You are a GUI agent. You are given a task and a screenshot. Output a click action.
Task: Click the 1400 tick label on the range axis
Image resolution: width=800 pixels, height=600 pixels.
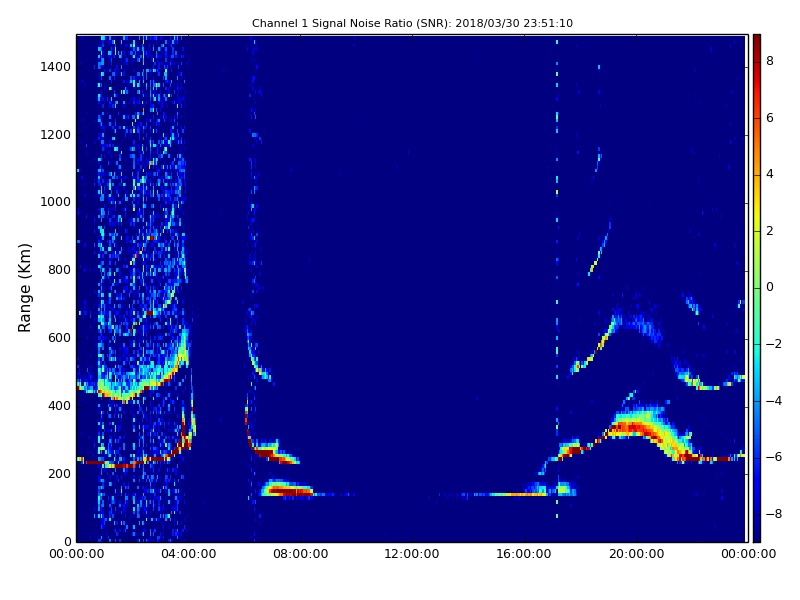coord(56,67)
